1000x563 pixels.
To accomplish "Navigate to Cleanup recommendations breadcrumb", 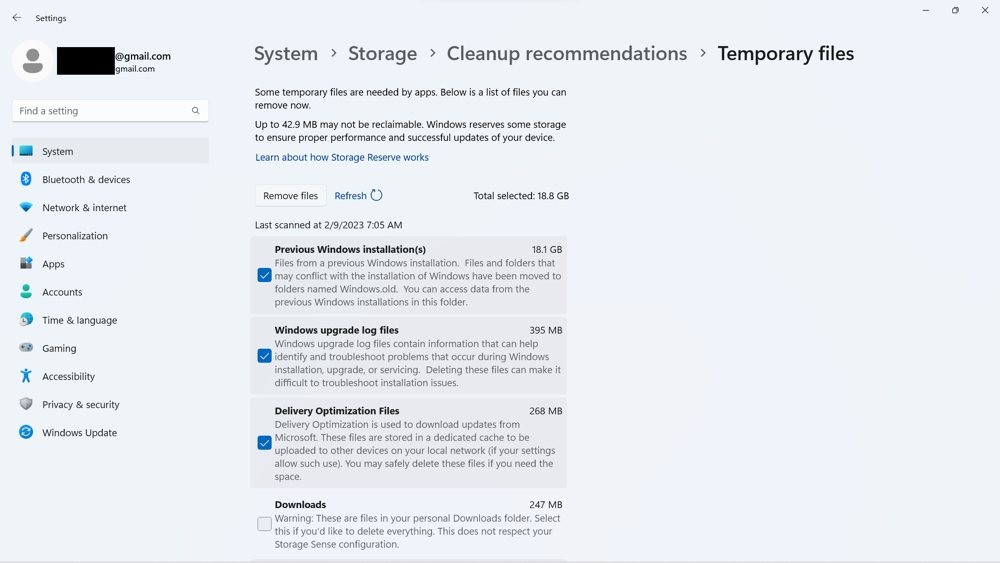I will (566, 54).
